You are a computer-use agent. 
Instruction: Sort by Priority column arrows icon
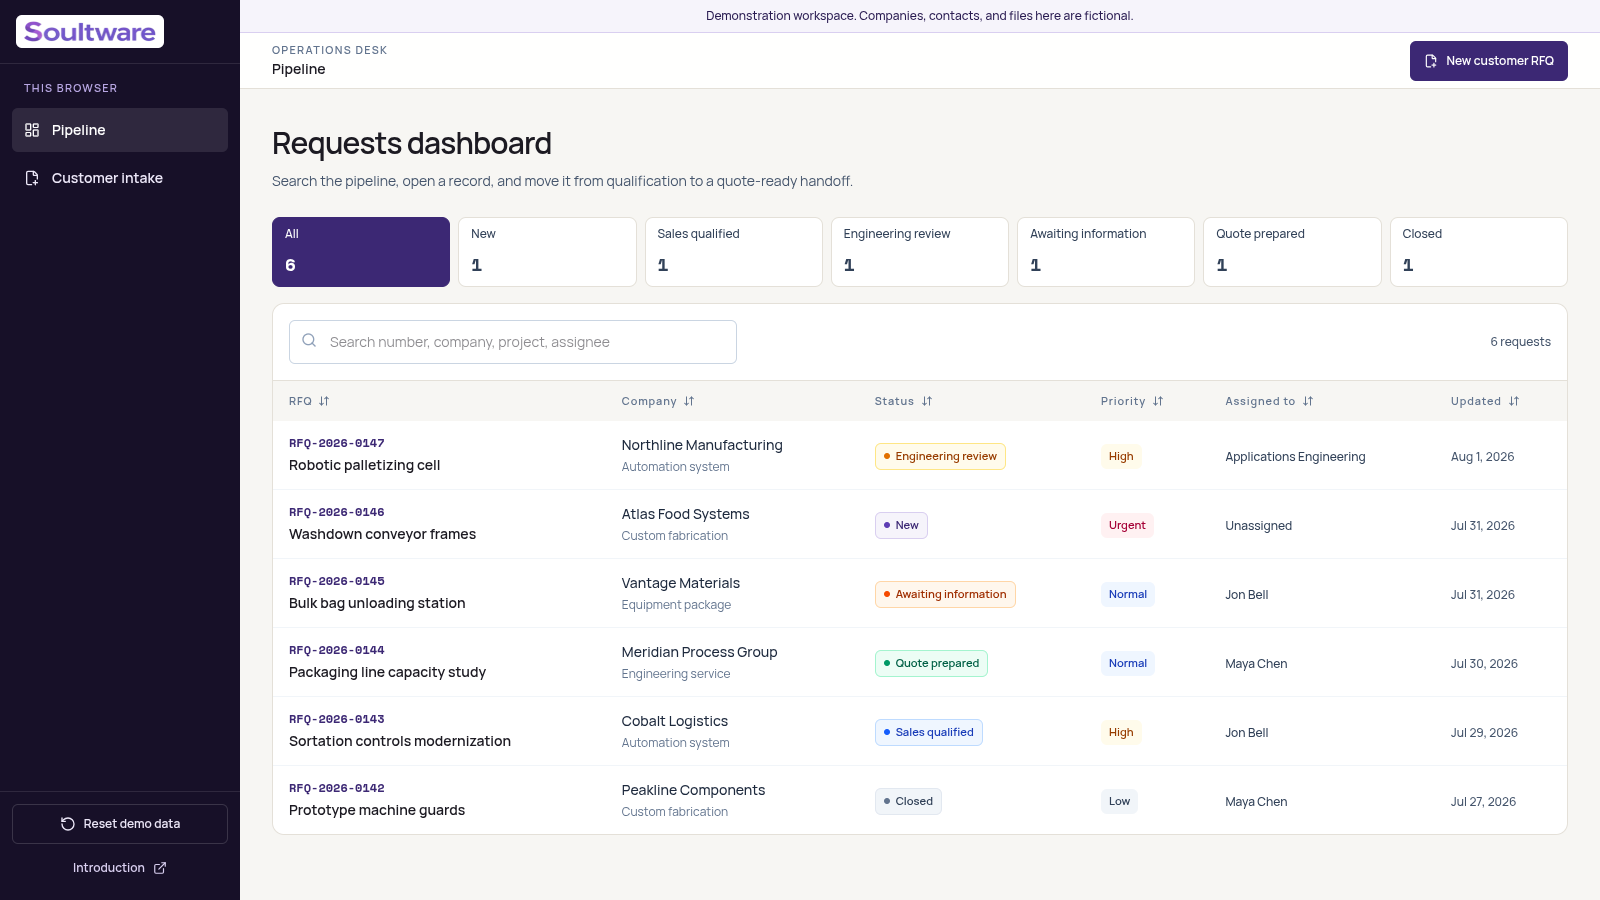coord(1158,401)
